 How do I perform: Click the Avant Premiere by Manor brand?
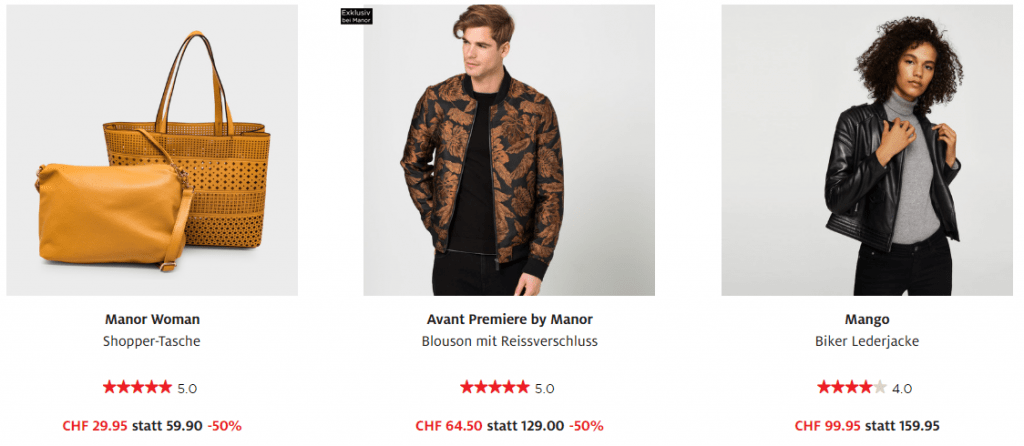coord(509,319)
